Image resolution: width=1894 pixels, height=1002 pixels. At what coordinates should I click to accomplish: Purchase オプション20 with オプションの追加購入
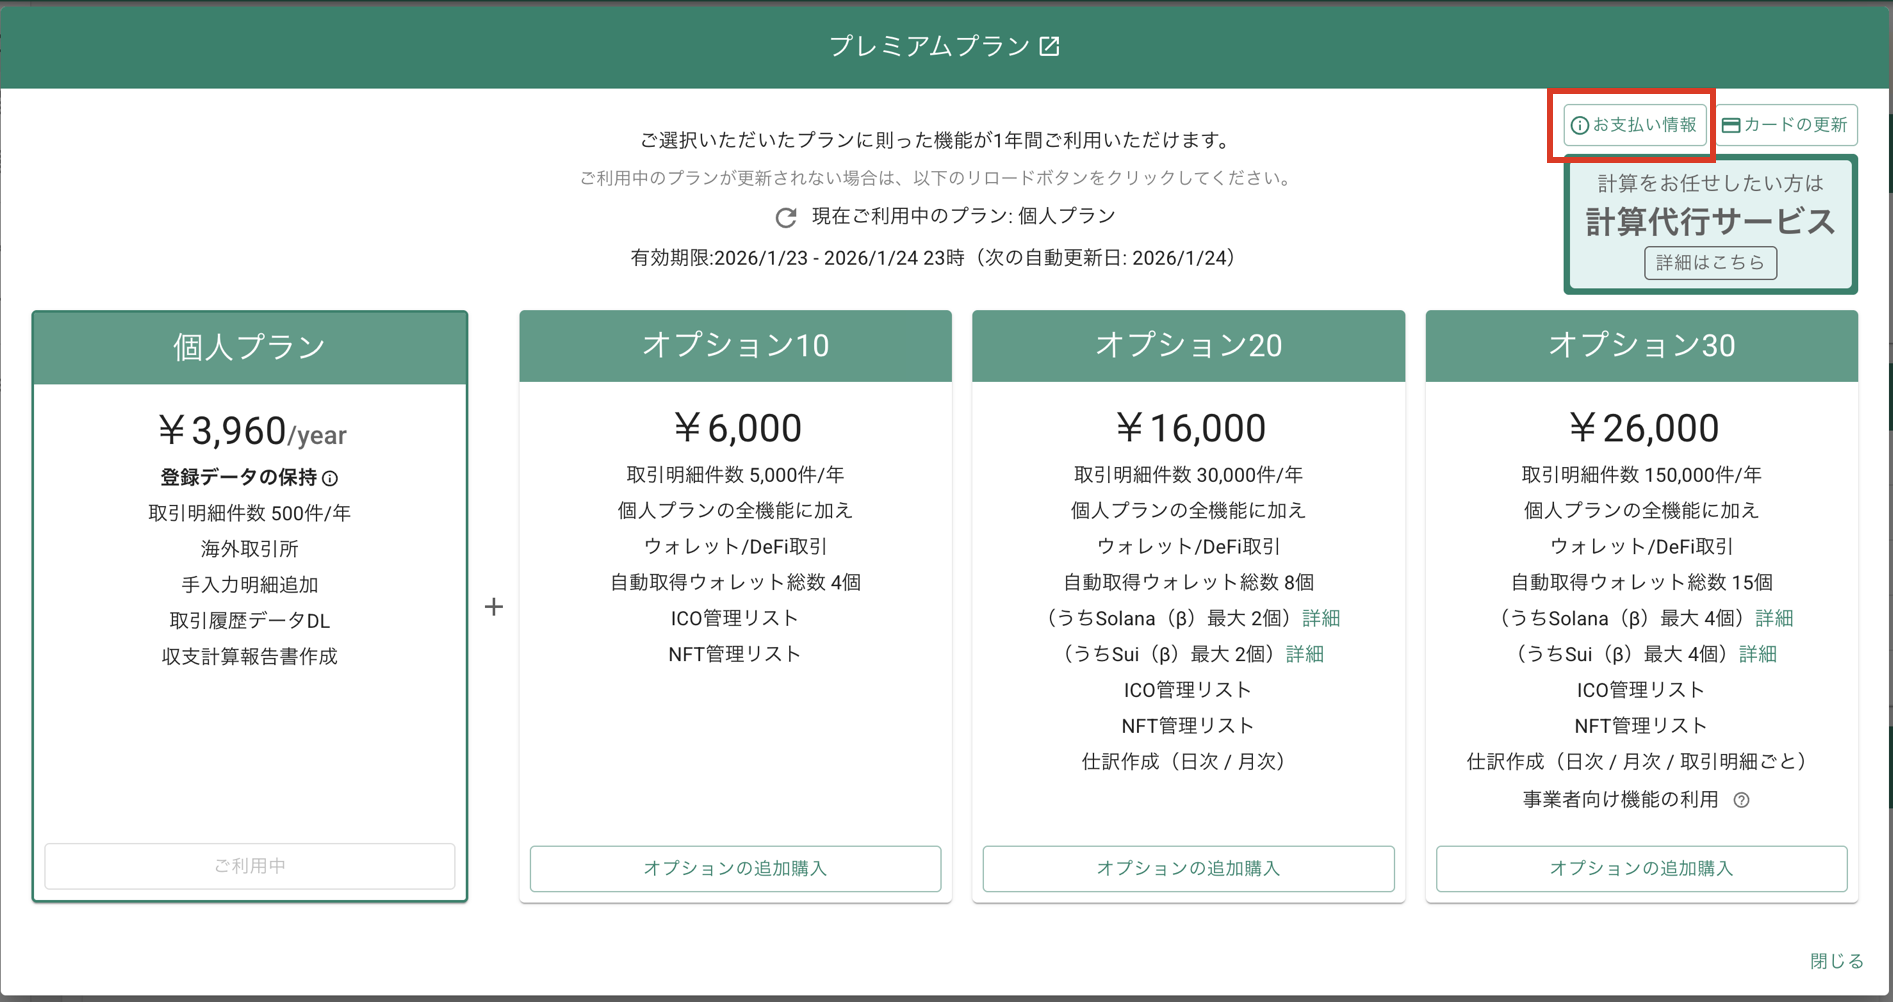tap(1188, 868)
